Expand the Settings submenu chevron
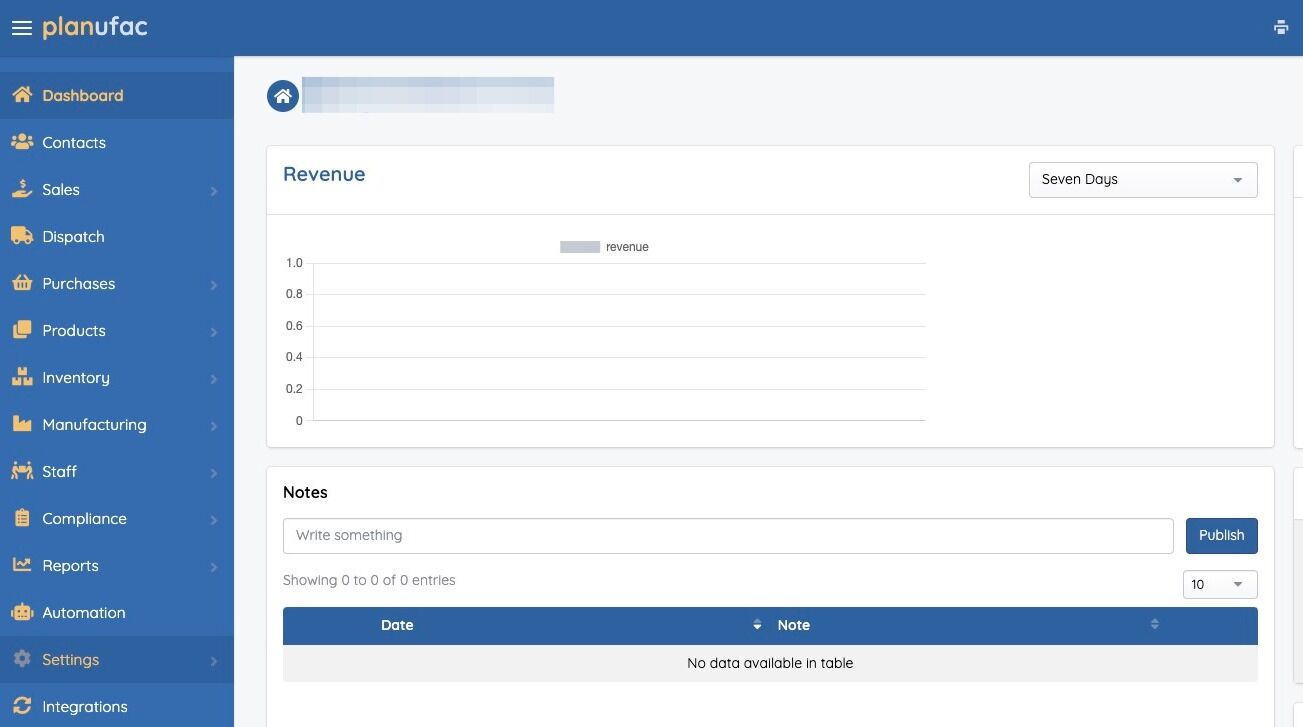This screenshot has height=727, width=1303. pos(214,660)
